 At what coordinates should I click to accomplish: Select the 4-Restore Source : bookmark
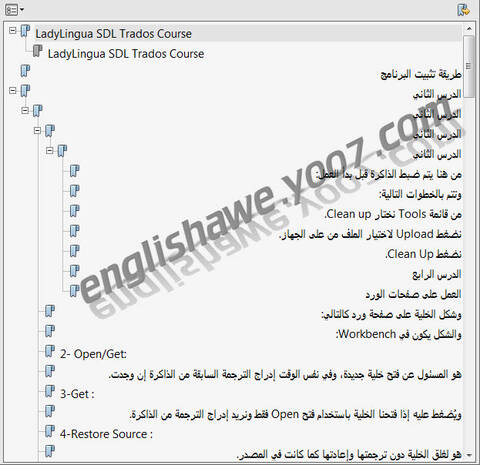click(106, 434)
